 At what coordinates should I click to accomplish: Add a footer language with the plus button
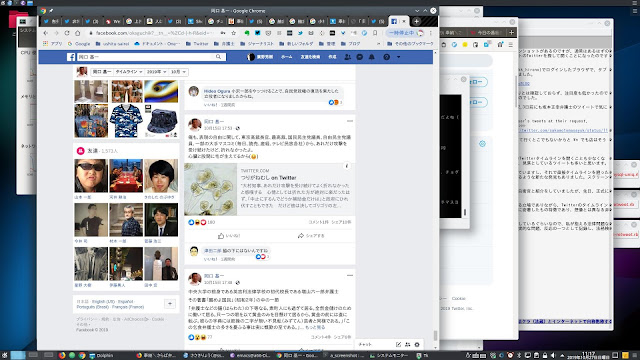[x=170, y=304]
